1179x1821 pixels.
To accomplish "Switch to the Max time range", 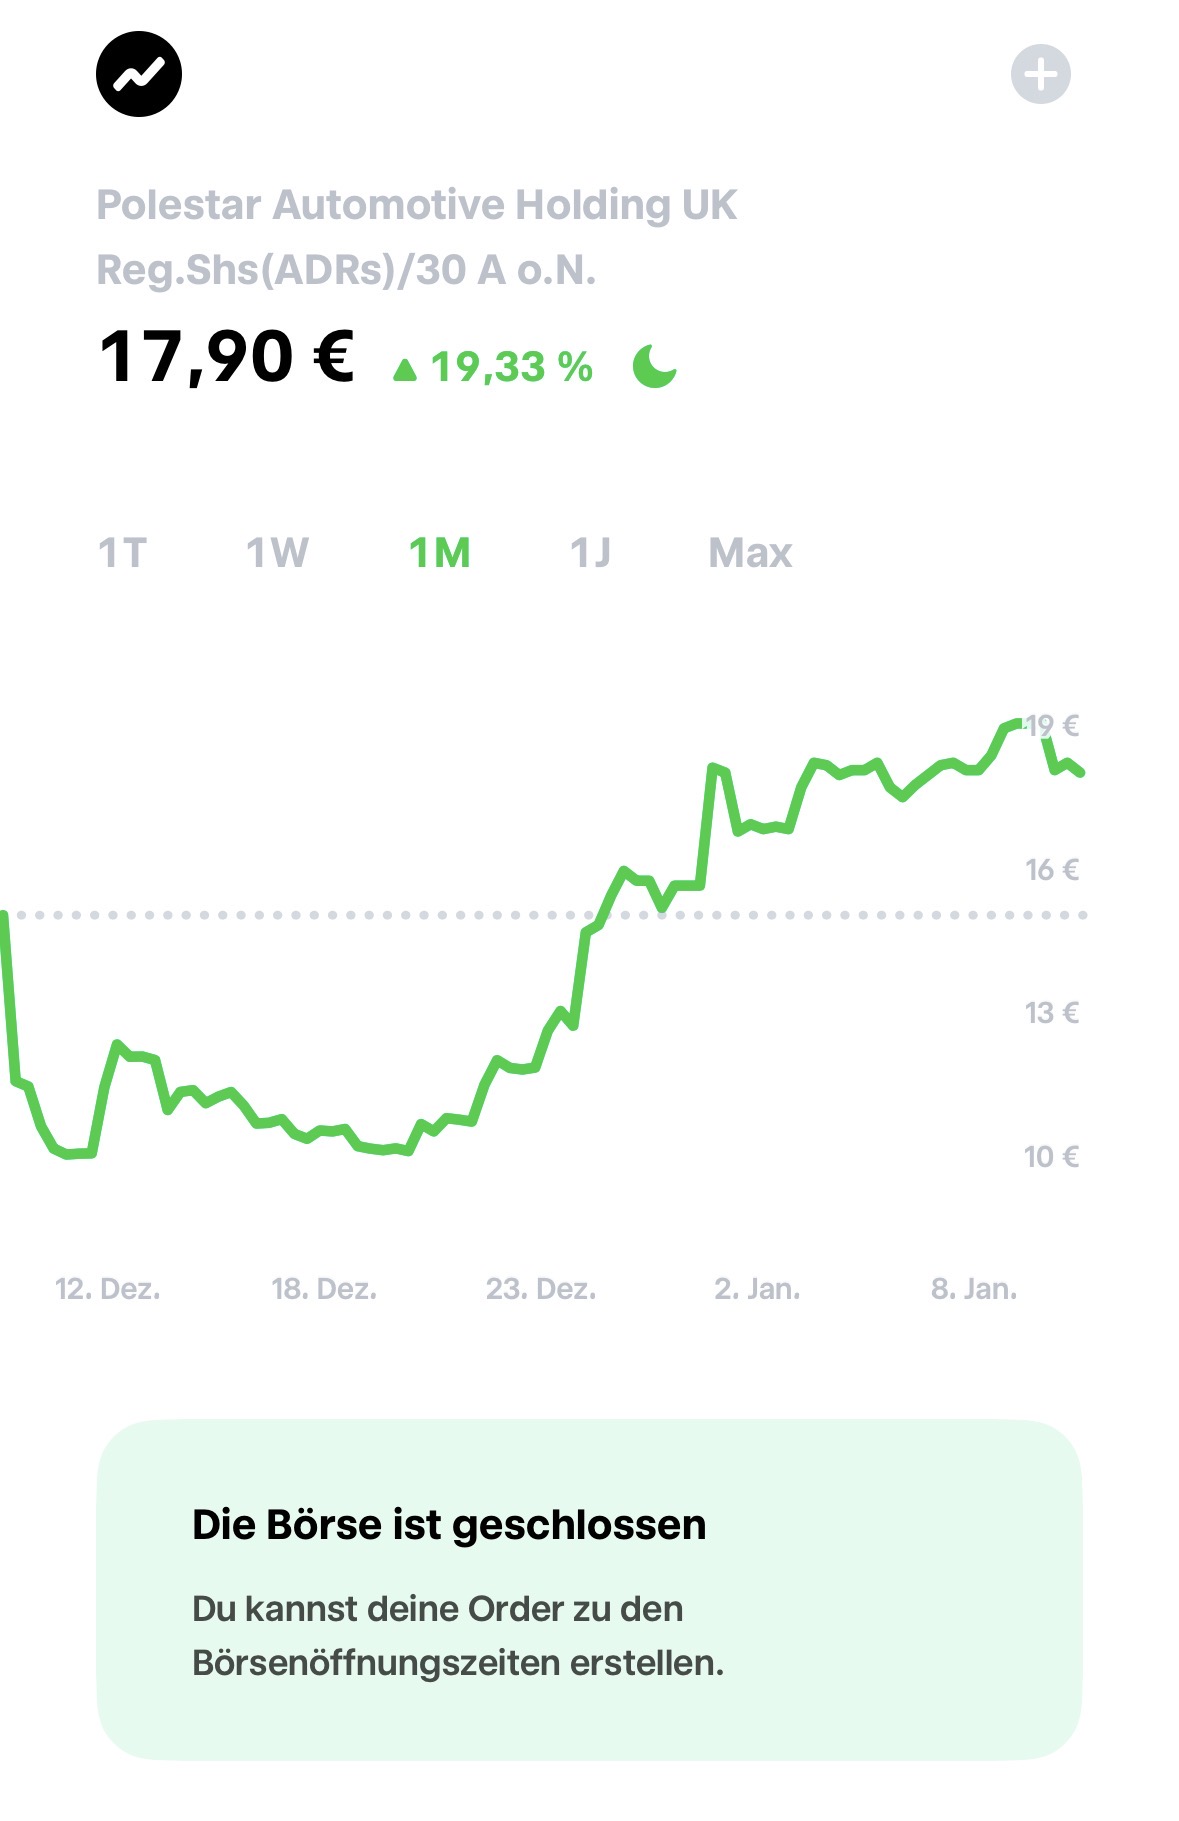I will 750,553.
